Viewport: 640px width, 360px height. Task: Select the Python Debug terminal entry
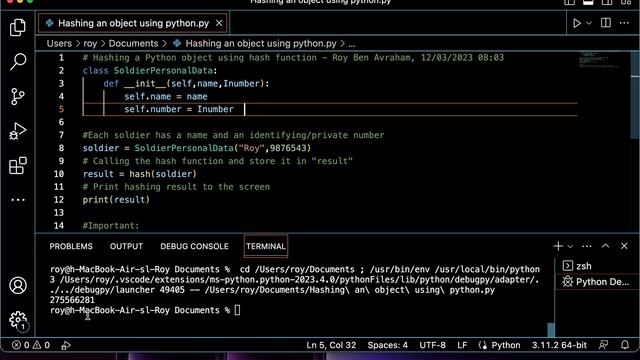tap(596, 282)
